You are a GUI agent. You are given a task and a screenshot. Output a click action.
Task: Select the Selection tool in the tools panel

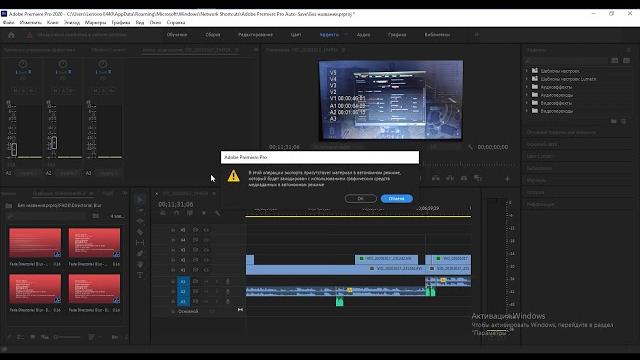140,200
